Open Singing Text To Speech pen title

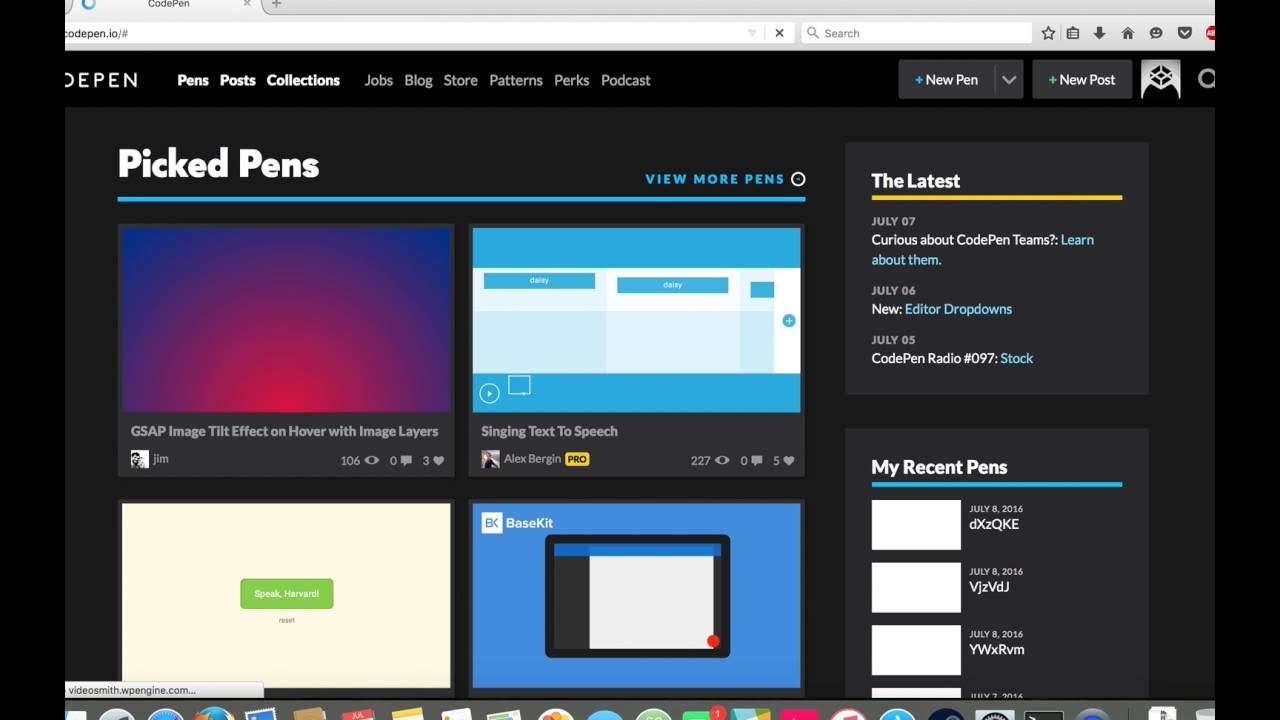(x=549, y=431)
